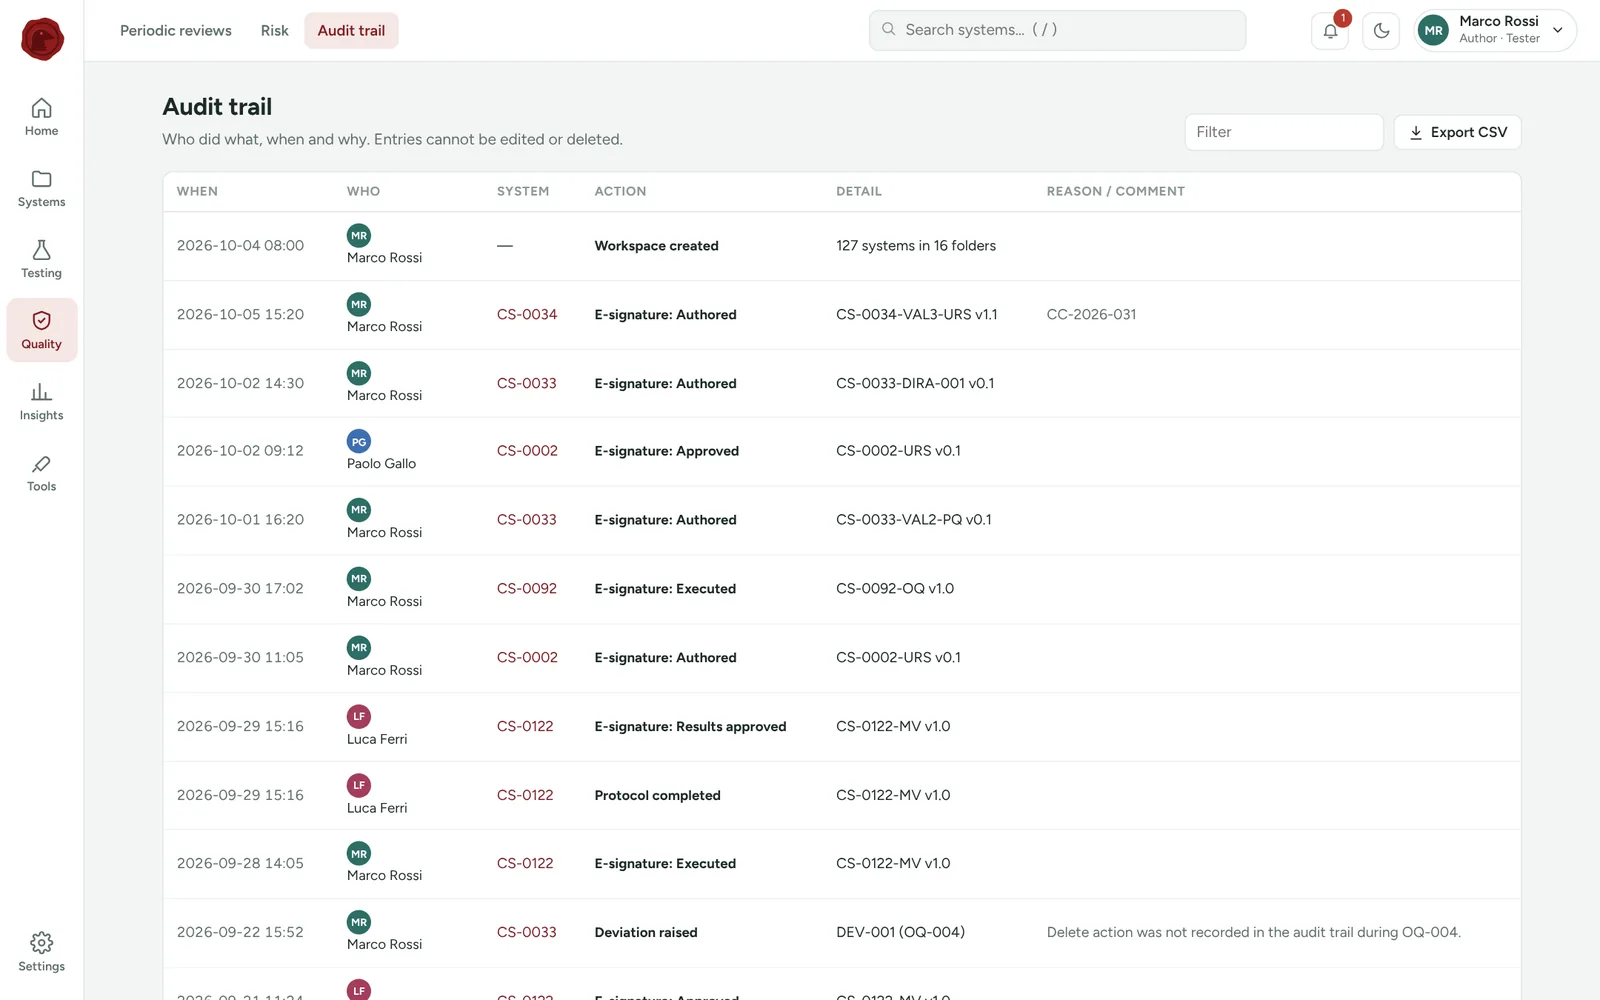Click 'E-signature: Results approved' action

pos(690,727)
